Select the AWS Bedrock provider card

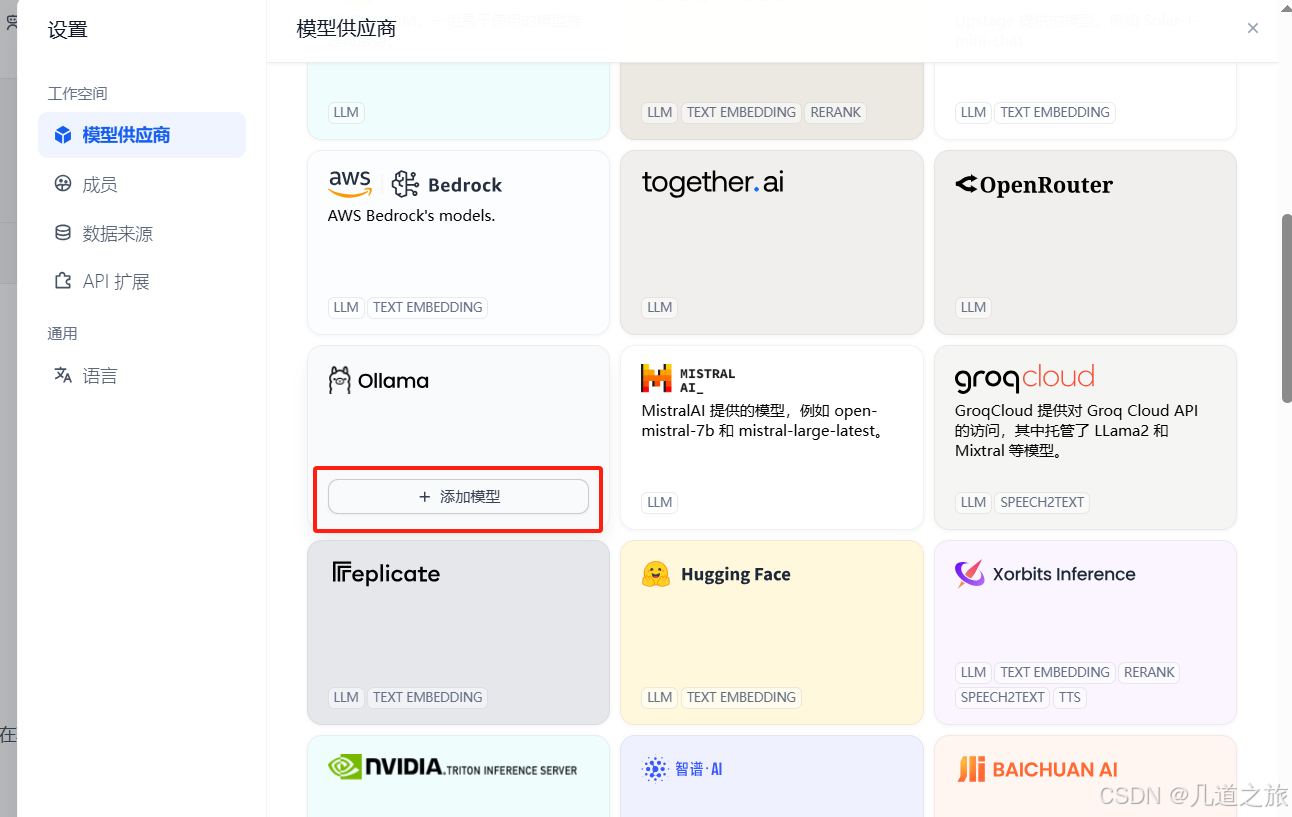[458, 242]
